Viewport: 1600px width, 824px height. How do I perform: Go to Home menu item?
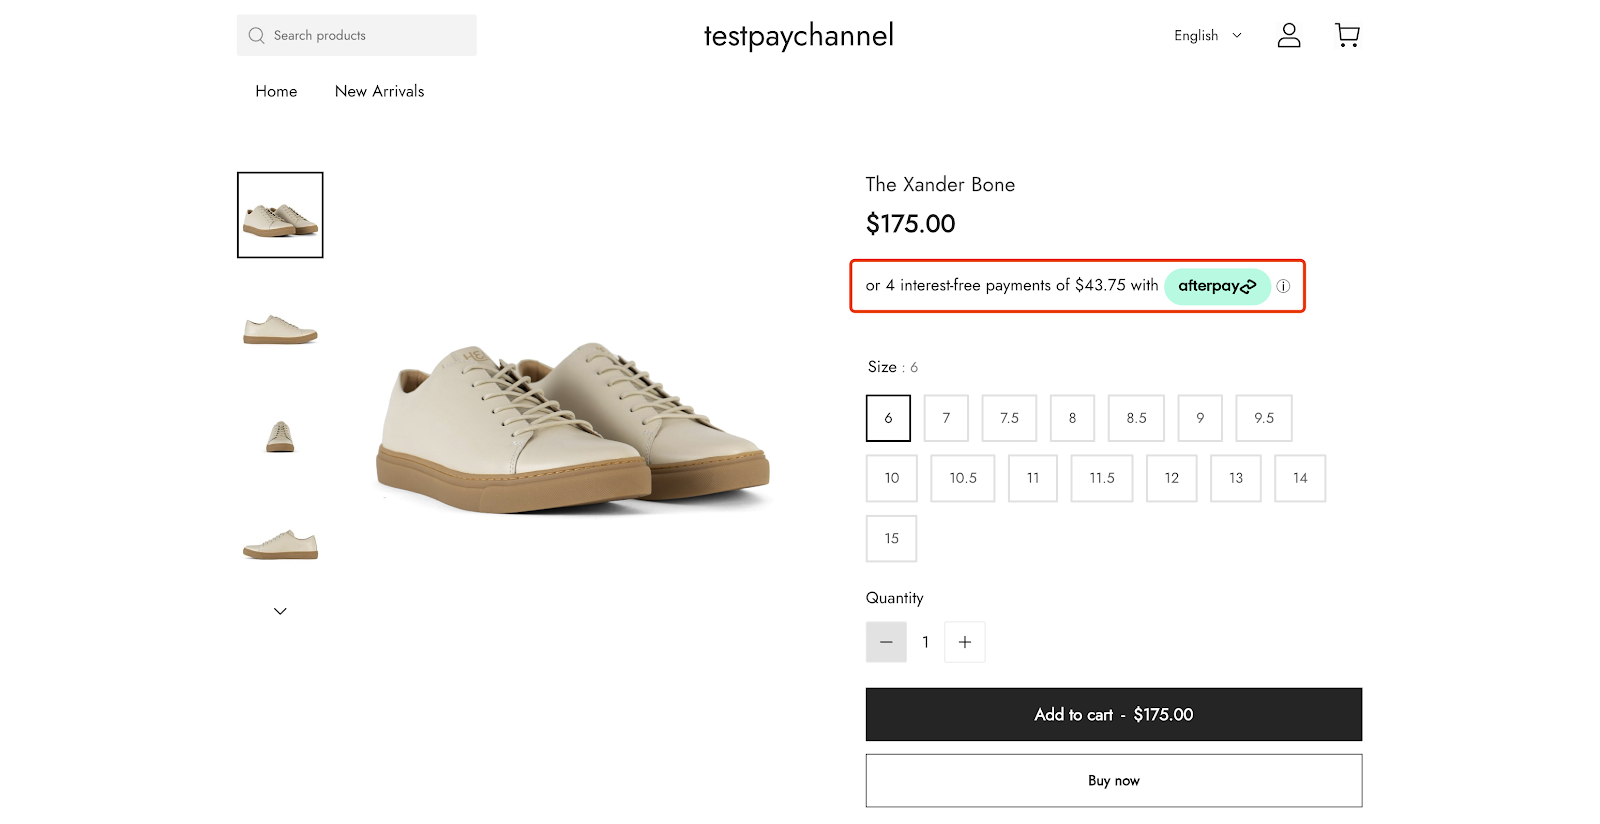(x=276, y=91)
